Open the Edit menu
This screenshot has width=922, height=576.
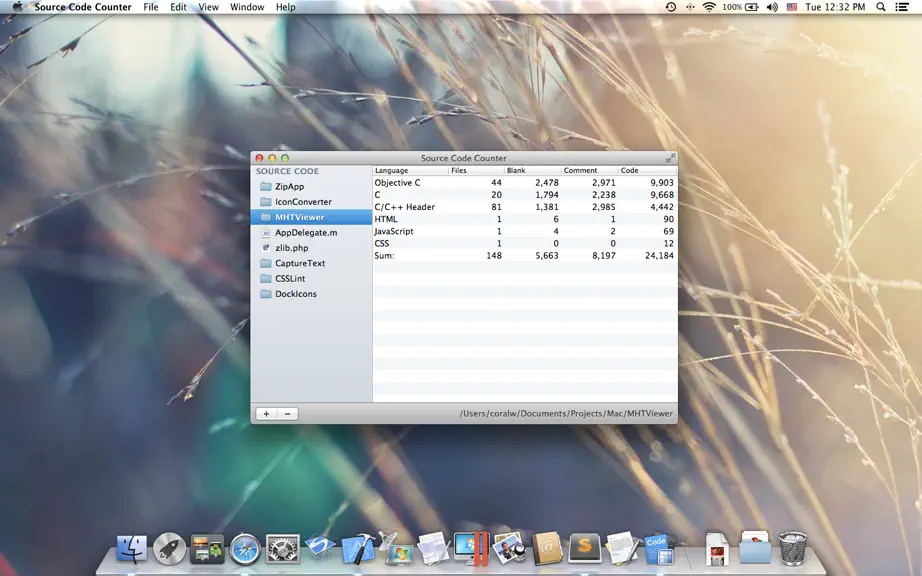[178, 7]
